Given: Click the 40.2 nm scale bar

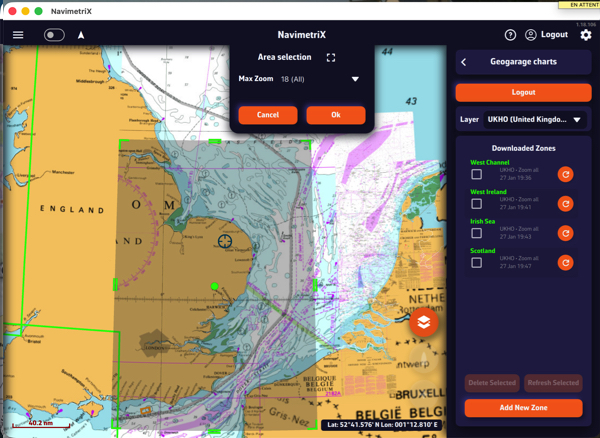Looking at the screenshot, I should pyautogui.click(x=41, y=424).
